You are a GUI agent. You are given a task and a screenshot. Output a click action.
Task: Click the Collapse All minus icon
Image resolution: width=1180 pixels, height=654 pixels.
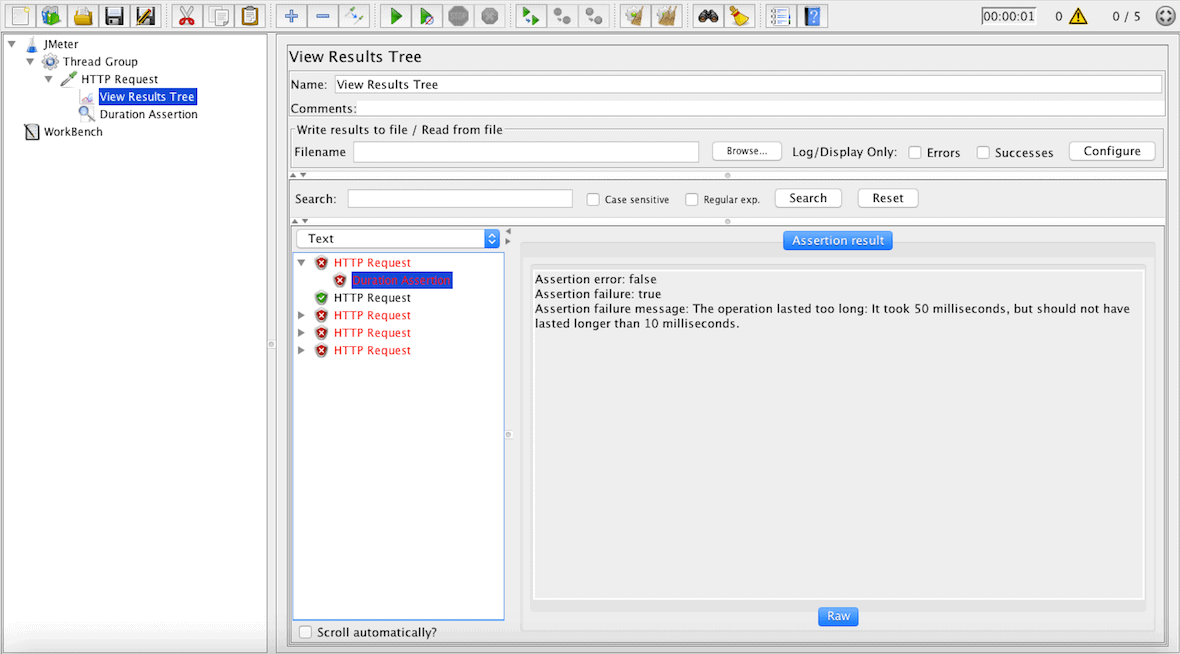point(323,16)
